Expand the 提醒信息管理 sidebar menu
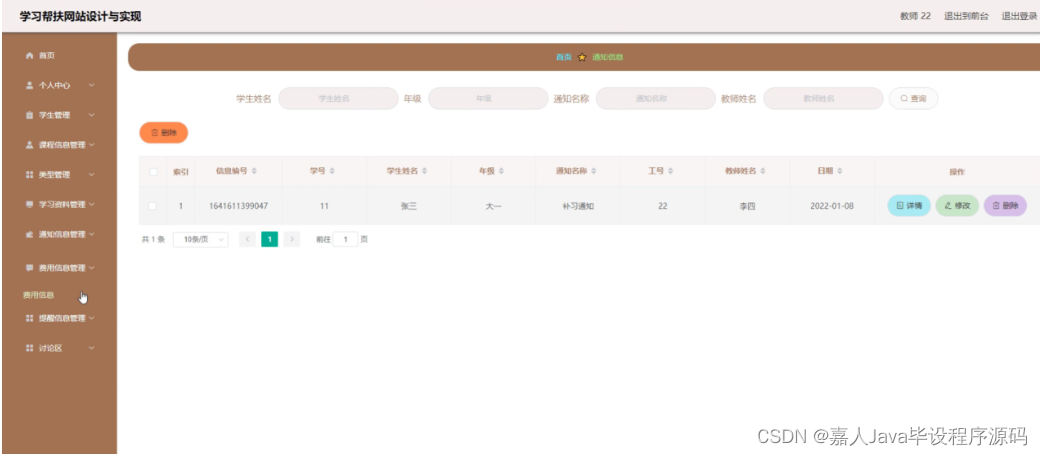This screenshot has height=456, width=1042. pyautogui.click(x=59, y=318)
